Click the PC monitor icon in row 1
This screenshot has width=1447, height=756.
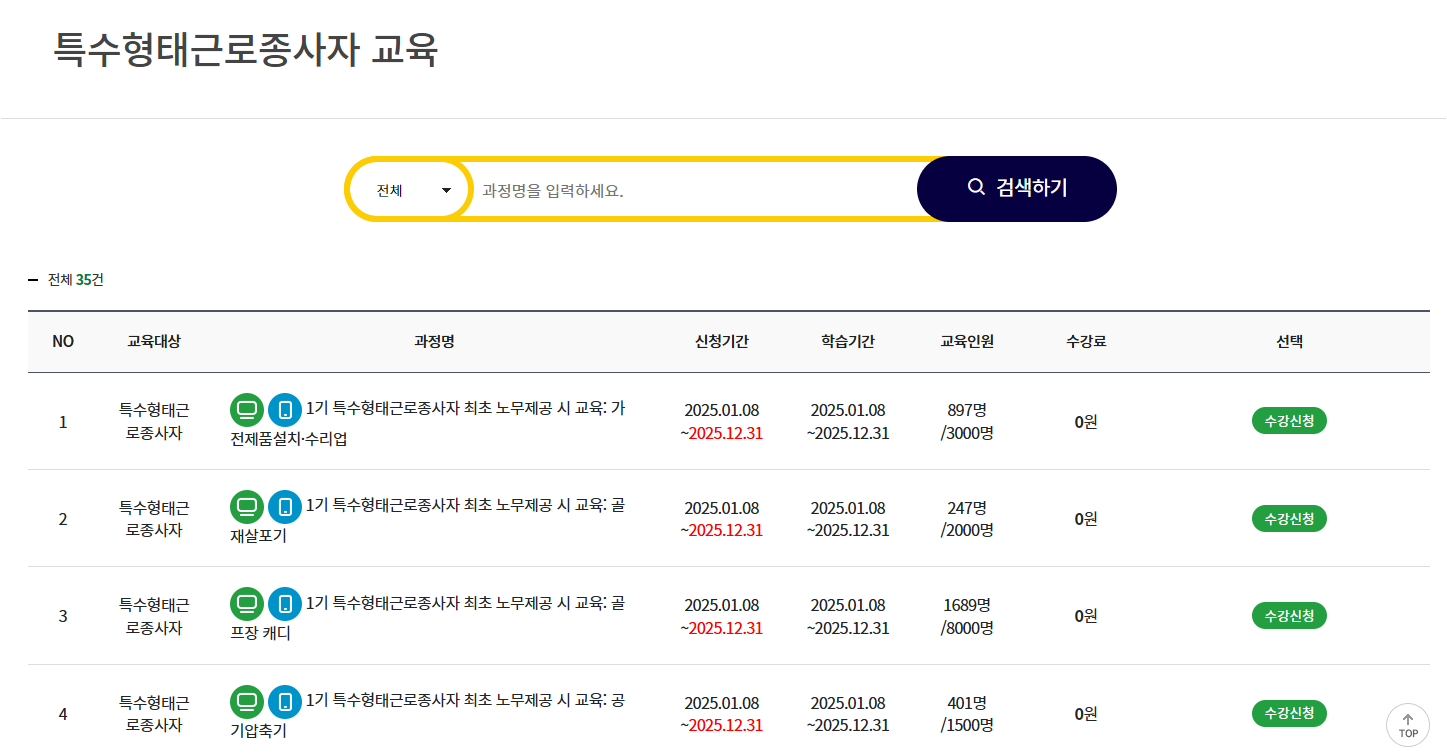click(x=247, y=409)
